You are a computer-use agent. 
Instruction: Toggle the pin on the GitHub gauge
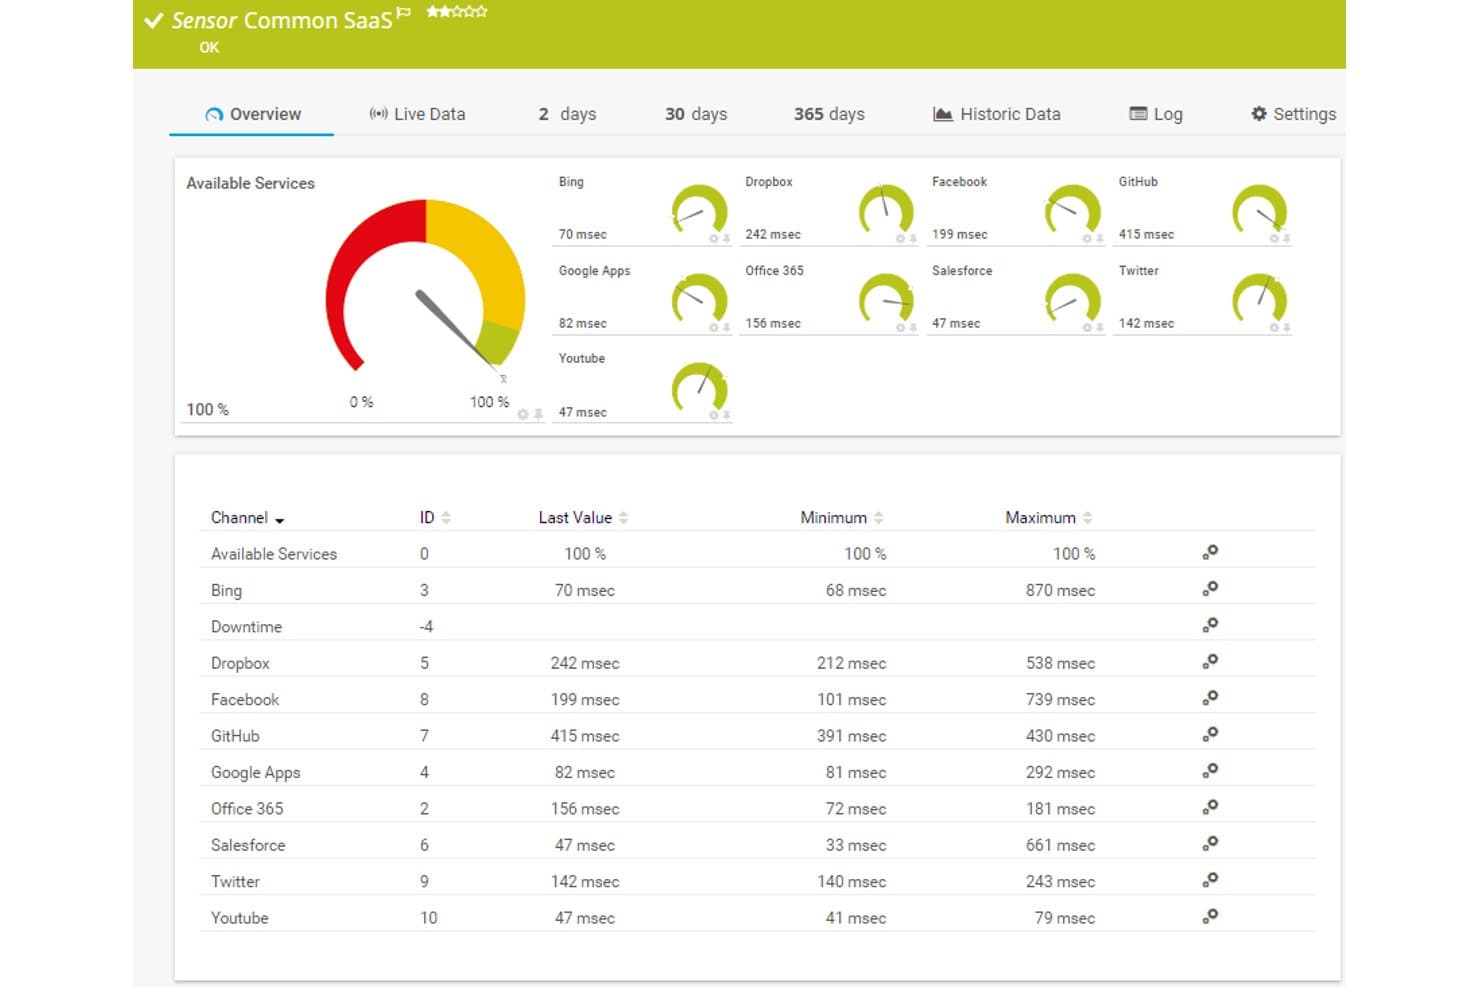click(x=1287, y=239)
